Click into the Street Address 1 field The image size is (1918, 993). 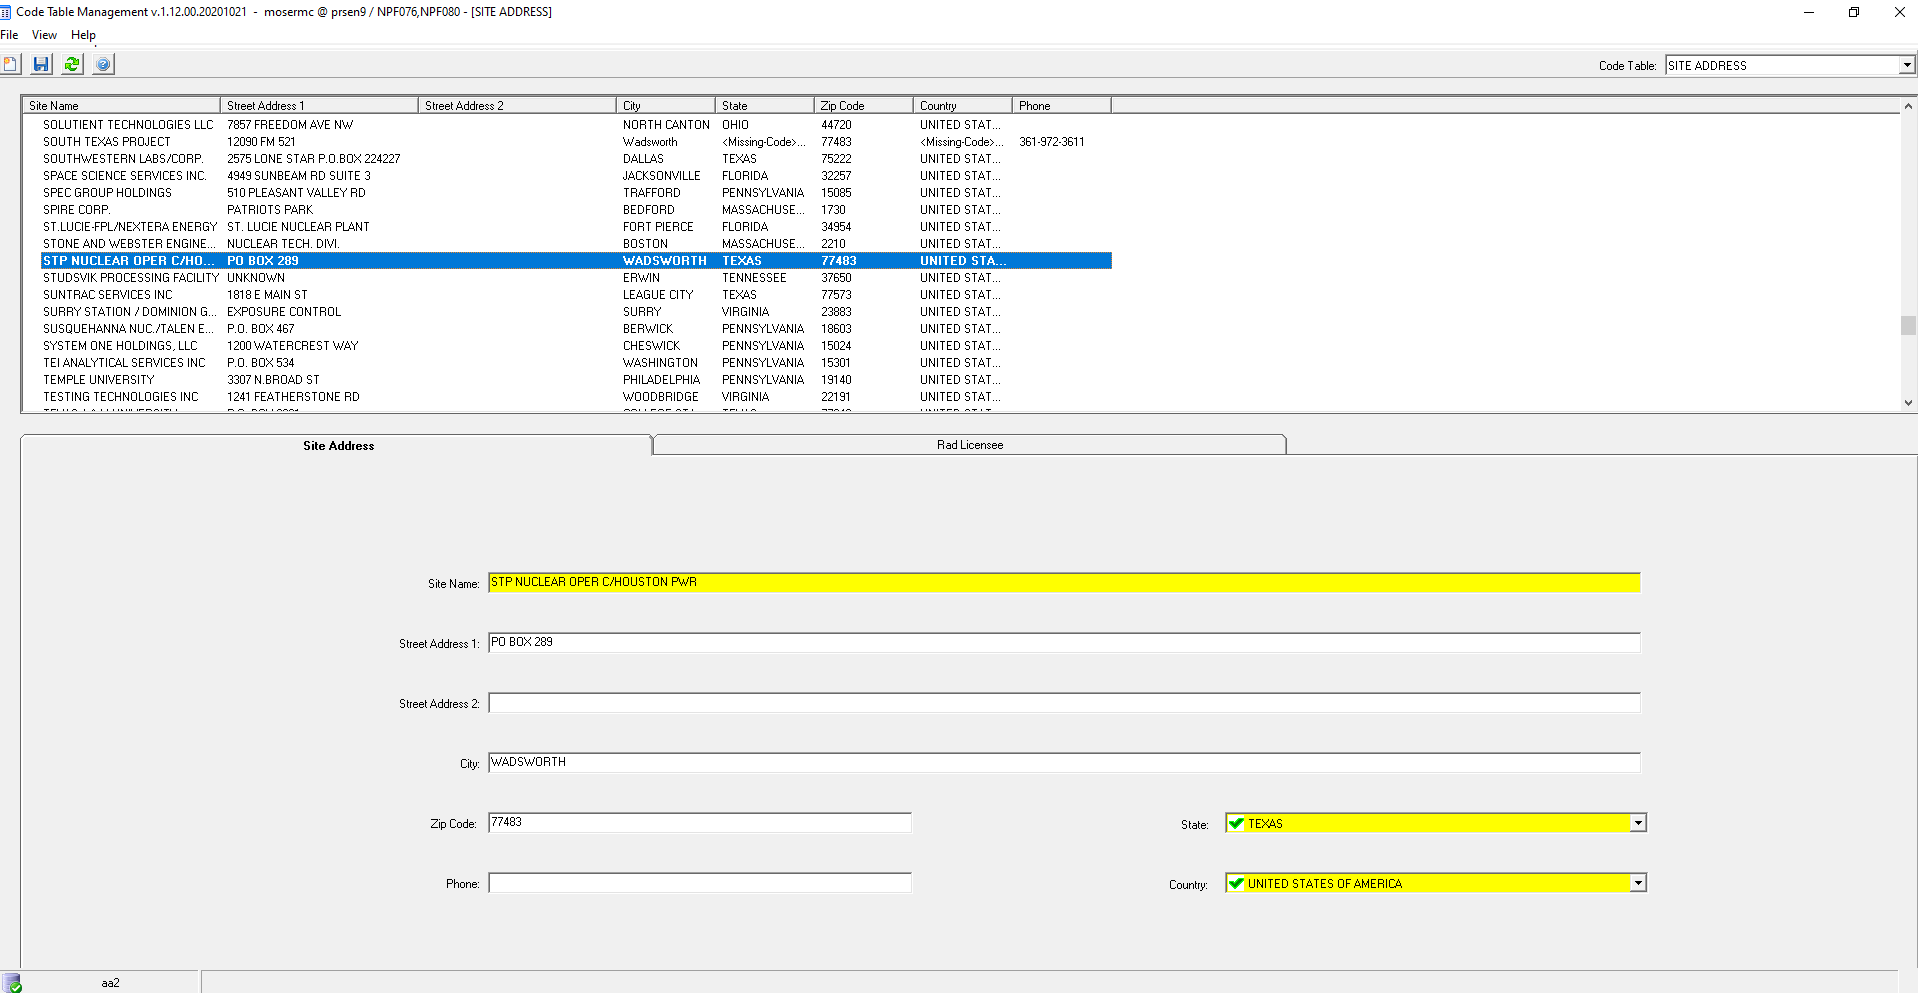[1064, 642]
